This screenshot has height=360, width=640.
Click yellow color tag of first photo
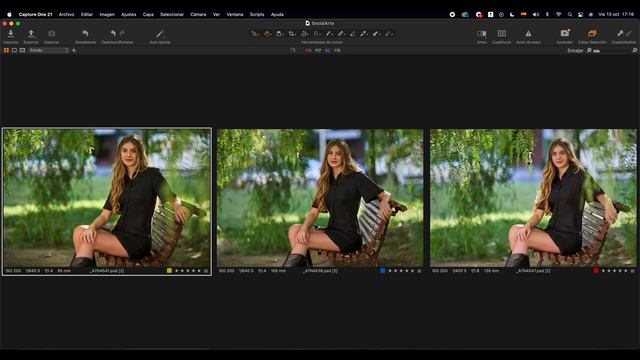pyautogui.click(x=169, y=271)
